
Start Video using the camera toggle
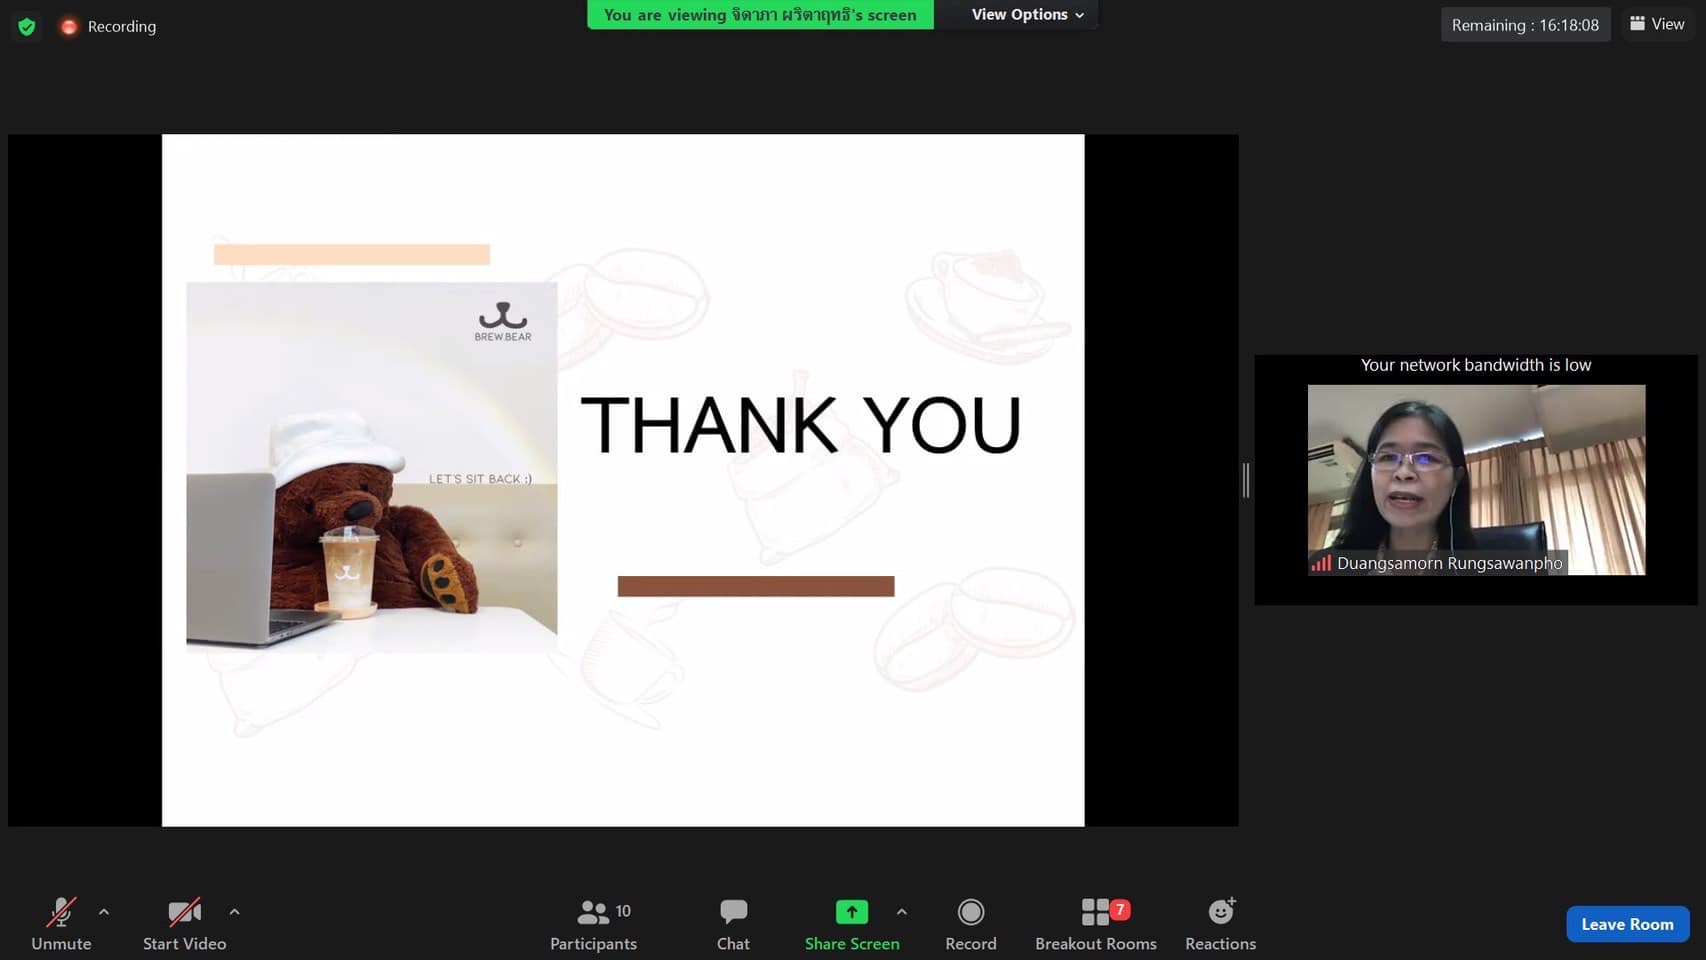pyautogui.click(x=184, y=923)
